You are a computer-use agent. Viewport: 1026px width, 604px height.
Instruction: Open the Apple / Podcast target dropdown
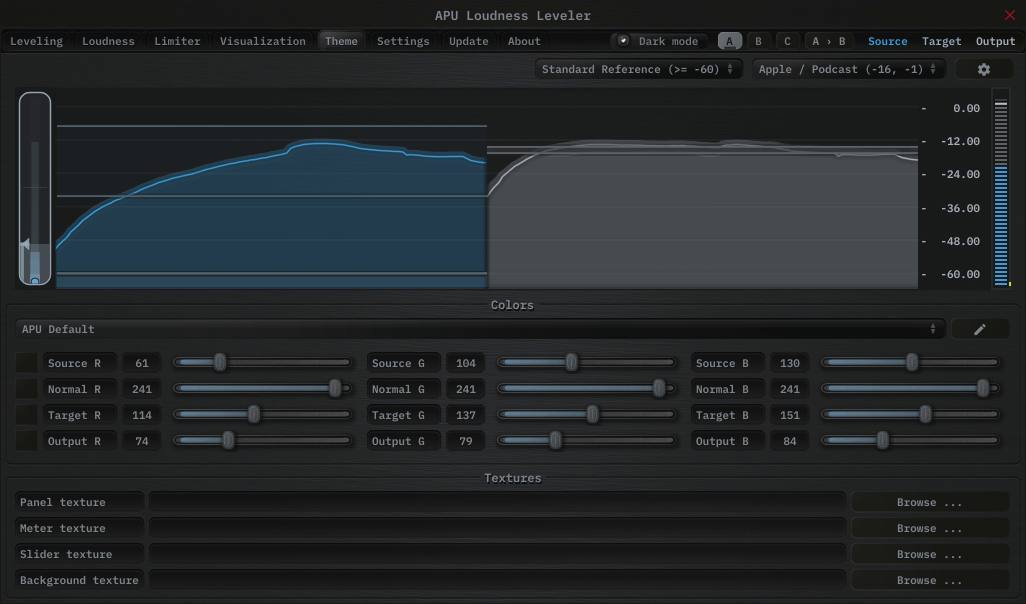tap(848, 69)
